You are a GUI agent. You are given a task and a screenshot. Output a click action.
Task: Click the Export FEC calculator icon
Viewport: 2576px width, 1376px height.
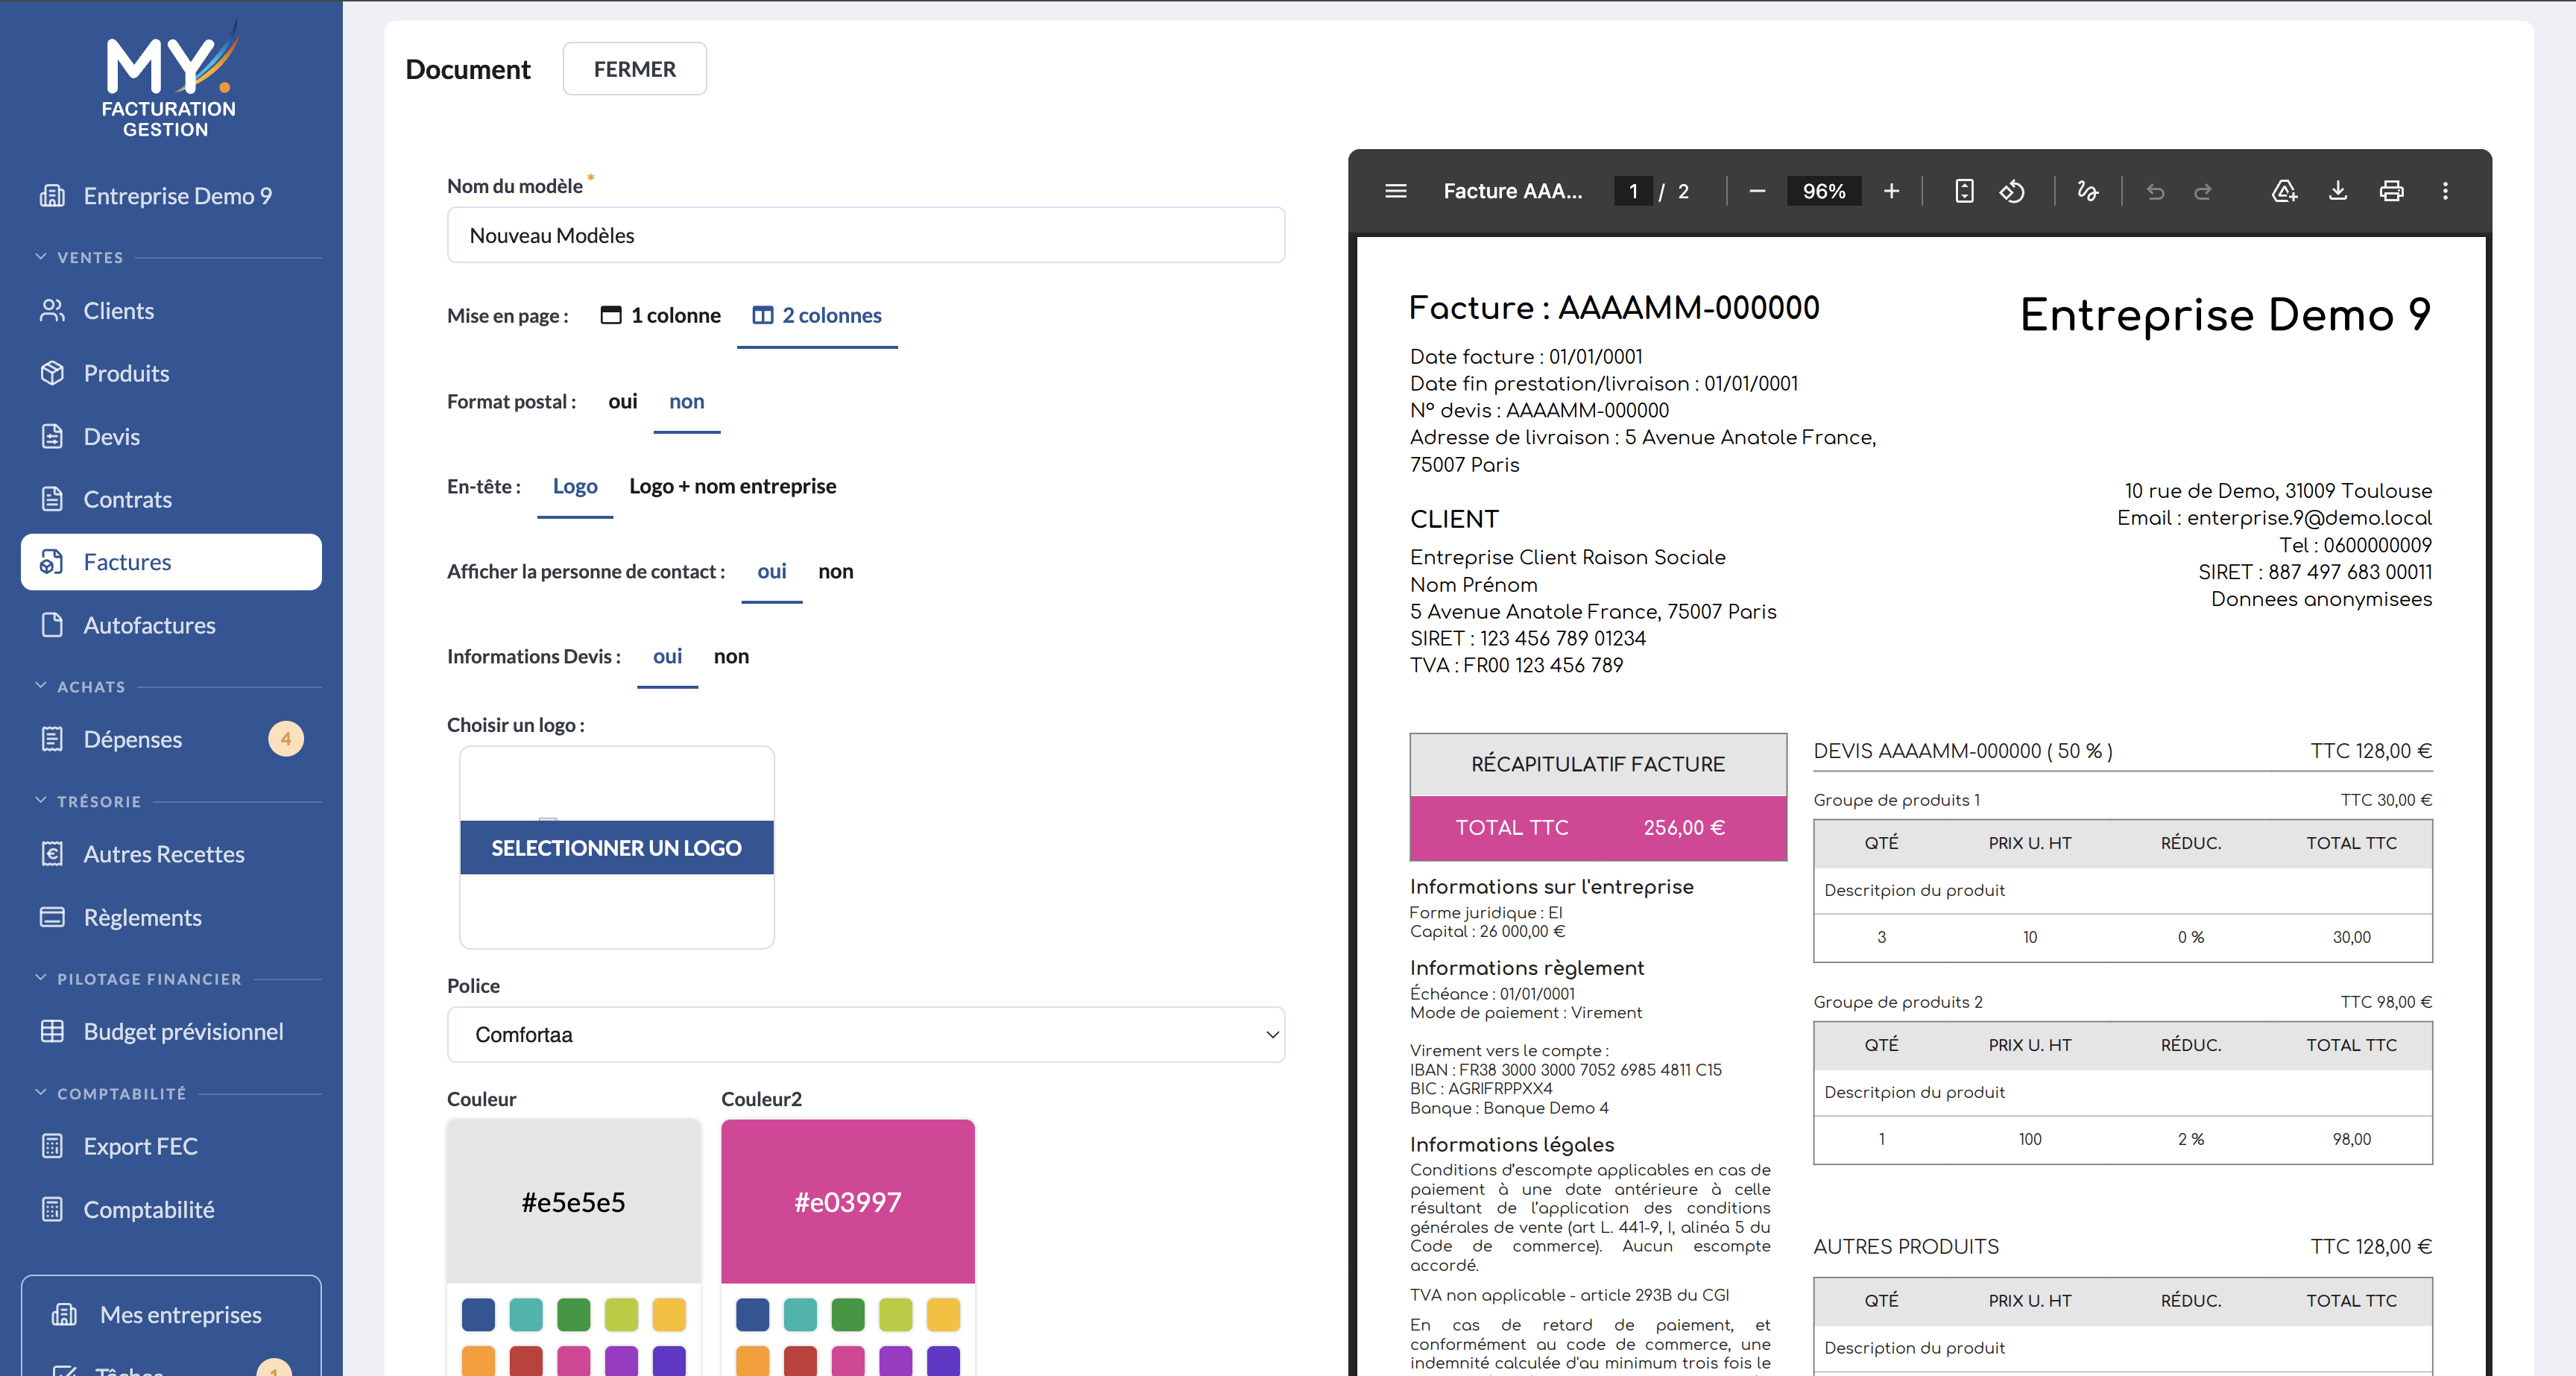52,1146
